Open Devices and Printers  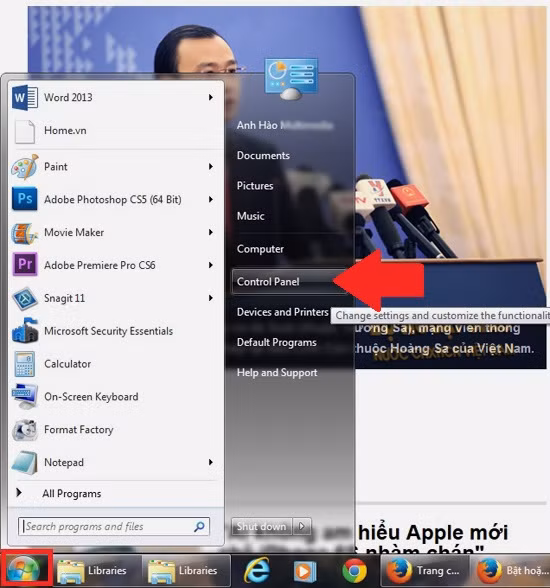coord(282,312)
